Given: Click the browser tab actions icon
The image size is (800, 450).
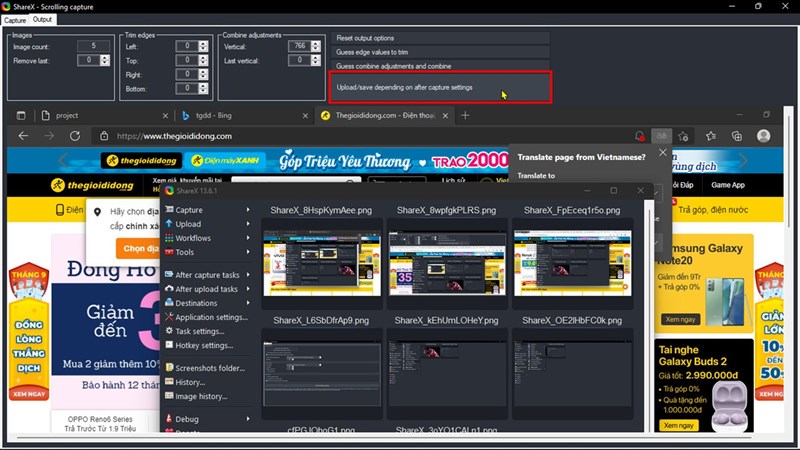Looking at the screenshot, I should coord(21,115).
